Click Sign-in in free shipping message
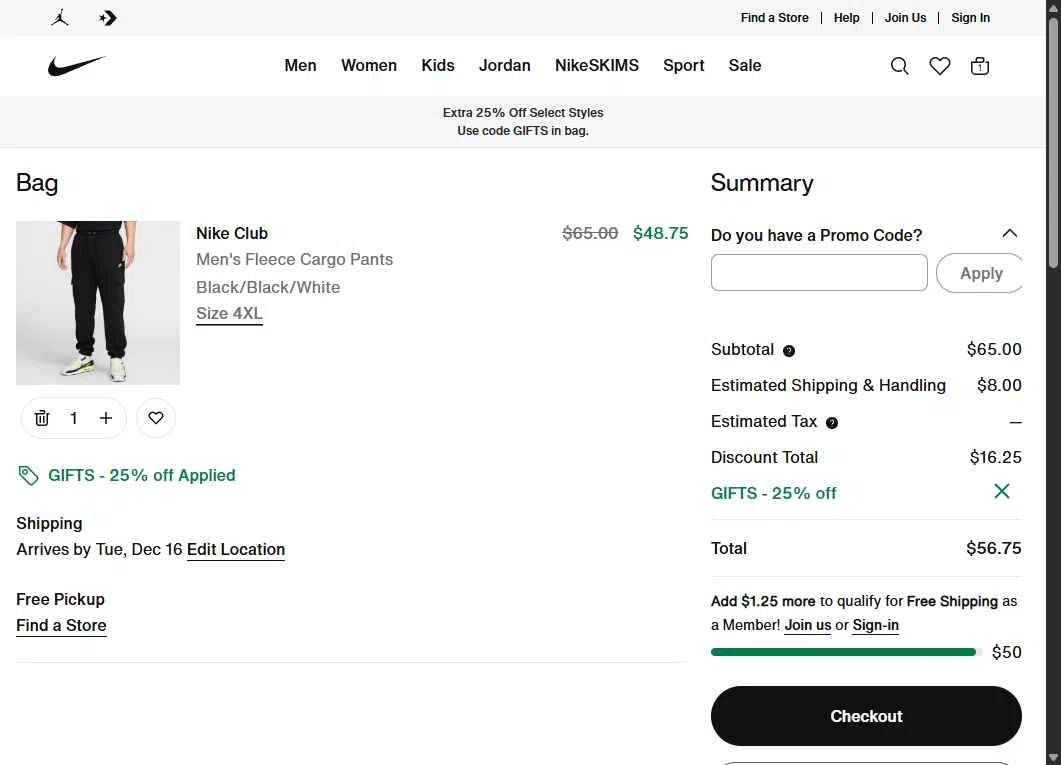Screen dimensions: 1061x765 pos(876,625)
